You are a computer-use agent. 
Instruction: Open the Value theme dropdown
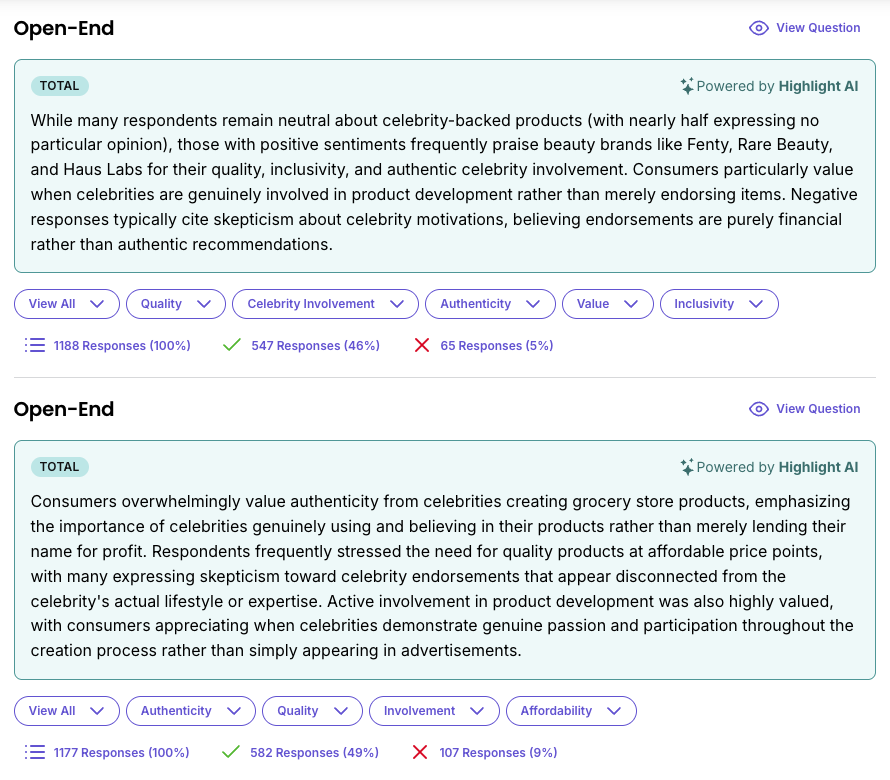coord(608,304)
